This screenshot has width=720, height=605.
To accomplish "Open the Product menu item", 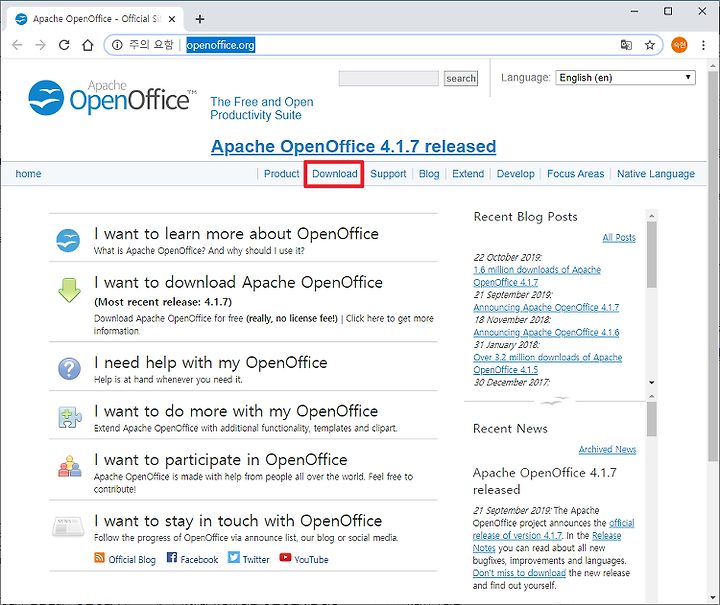I will click(281, 174).
